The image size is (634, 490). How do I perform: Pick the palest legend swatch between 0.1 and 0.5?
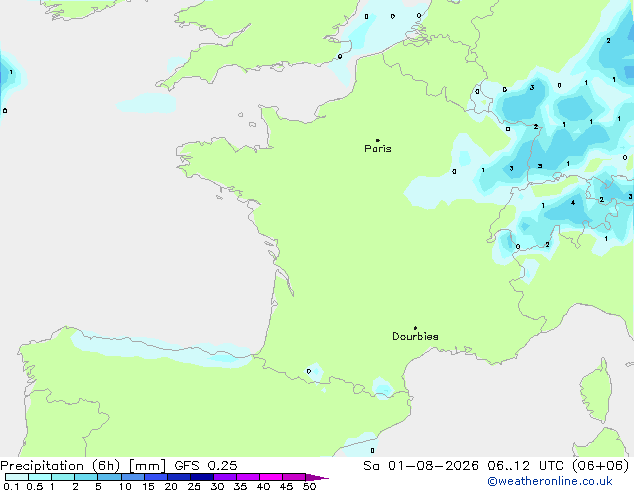[x=17, y=477]
